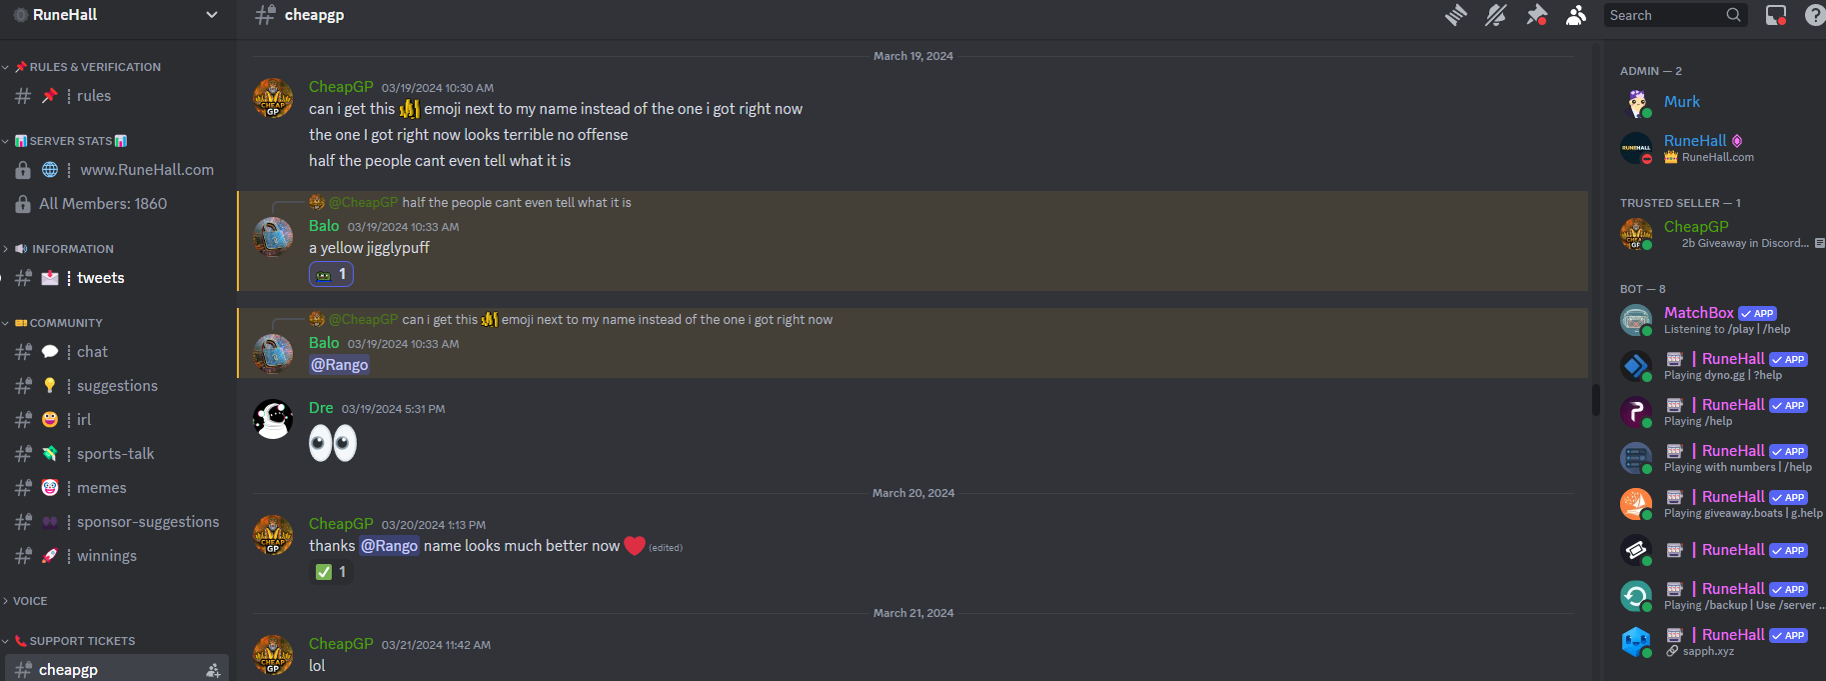Viewport: 1826px width, 681px height.
Task: Toggle the member list icon
Action: [x=1576, y=15]
